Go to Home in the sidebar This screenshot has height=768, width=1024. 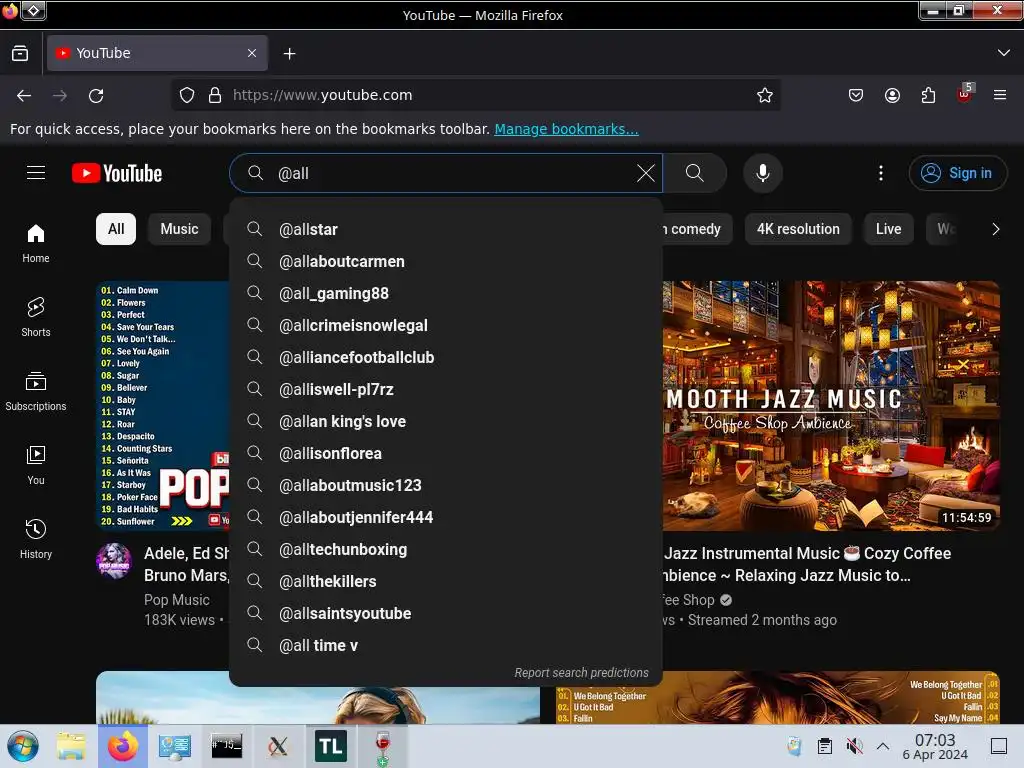click(36, 243)
